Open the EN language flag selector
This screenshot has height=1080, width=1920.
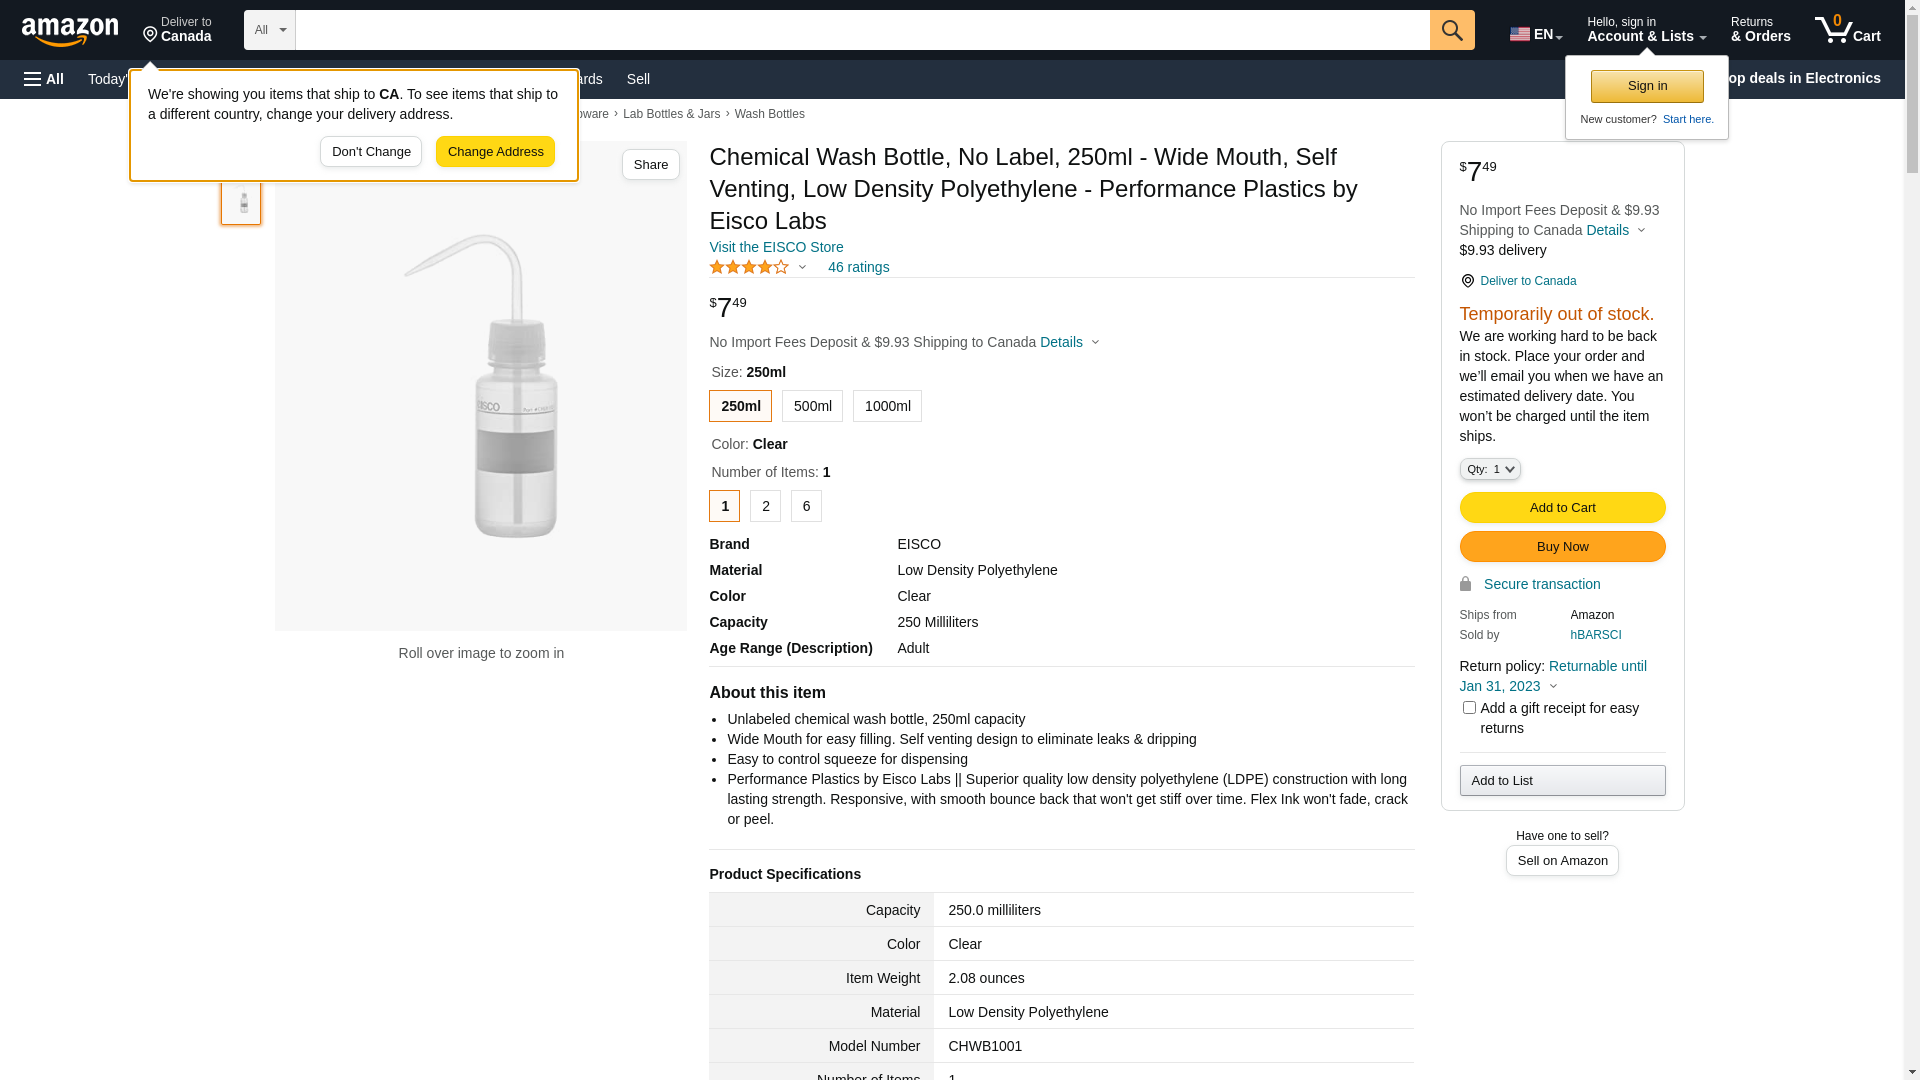point(1535,34)
